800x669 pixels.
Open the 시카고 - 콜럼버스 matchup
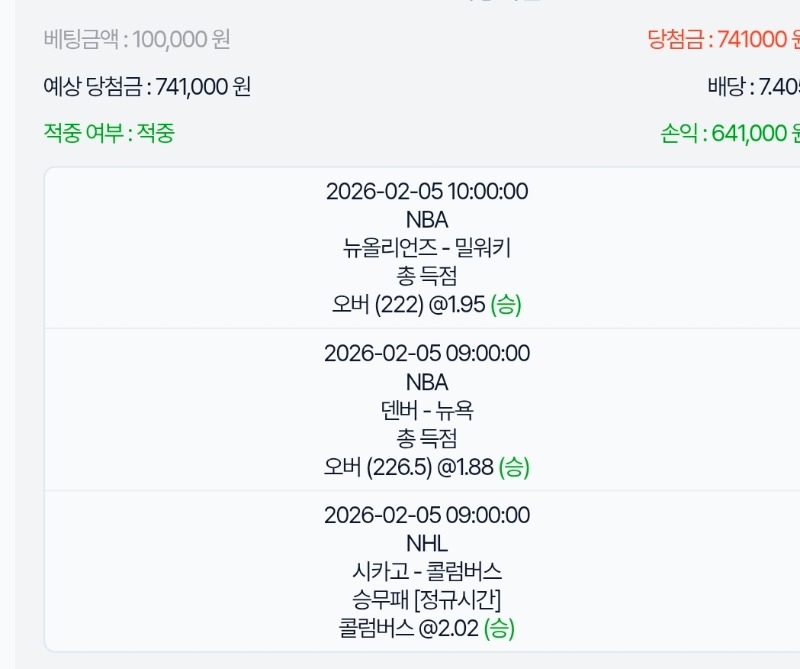tap(427, 572)
